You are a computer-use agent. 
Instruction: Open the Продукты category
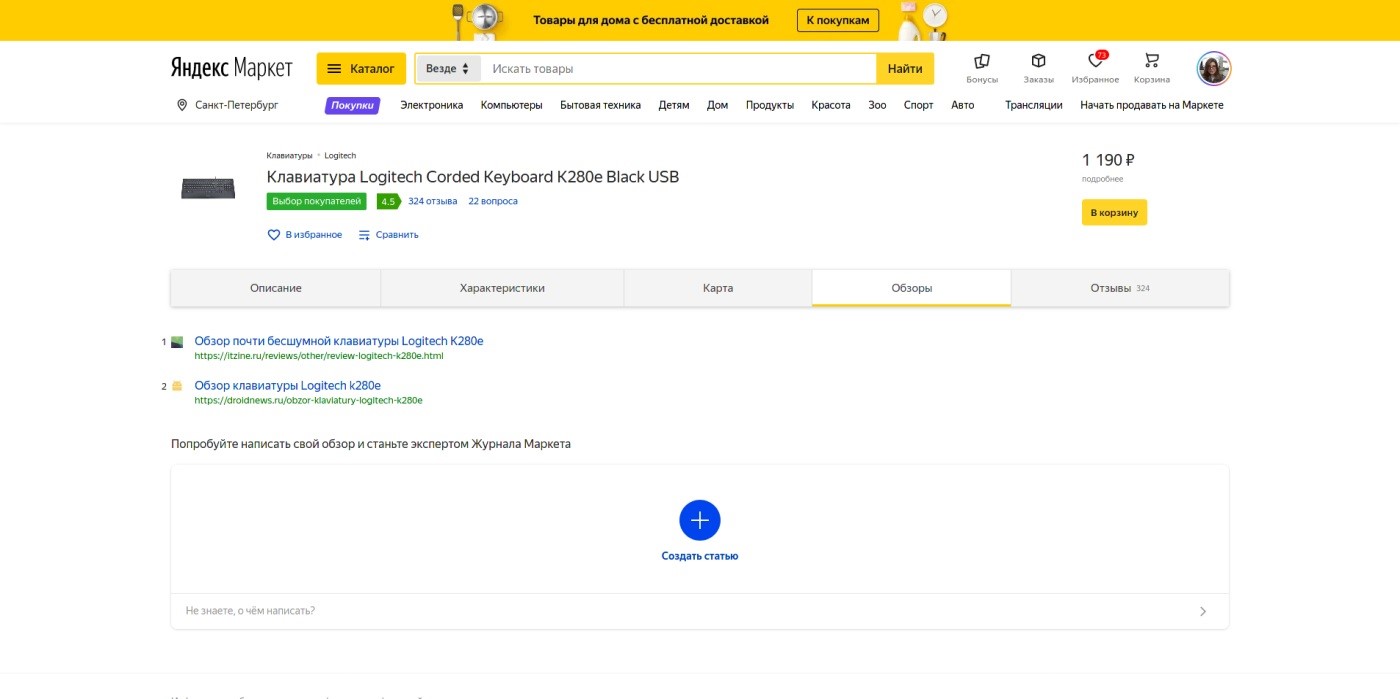tap(770, 105)
